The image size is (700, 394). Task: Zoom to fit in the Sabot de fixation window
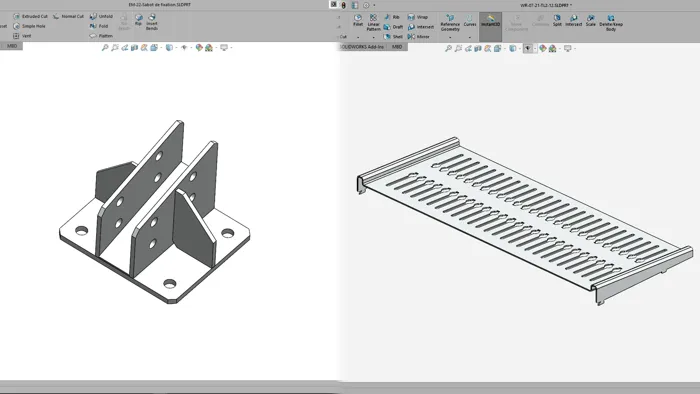(x=105, y=47)
